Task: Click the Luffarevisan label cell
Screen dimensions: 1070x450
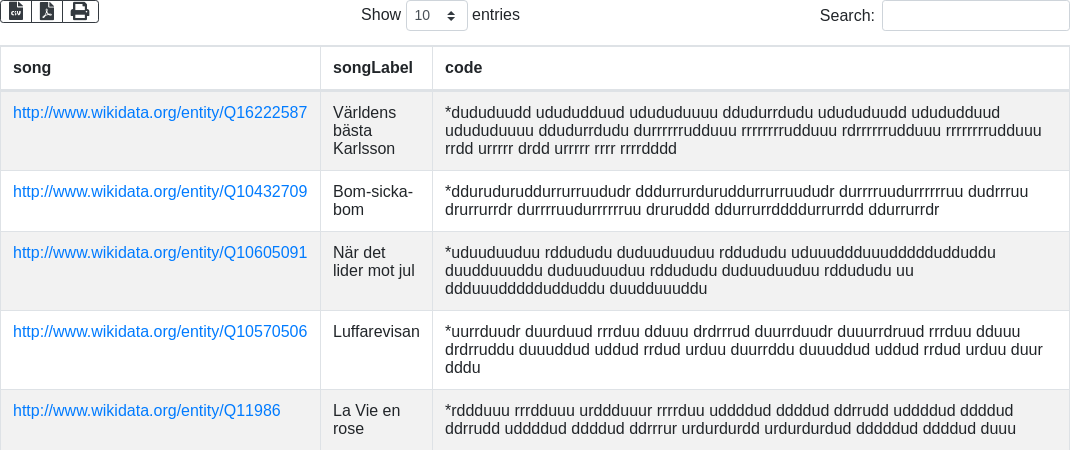Action: (376, 332)
